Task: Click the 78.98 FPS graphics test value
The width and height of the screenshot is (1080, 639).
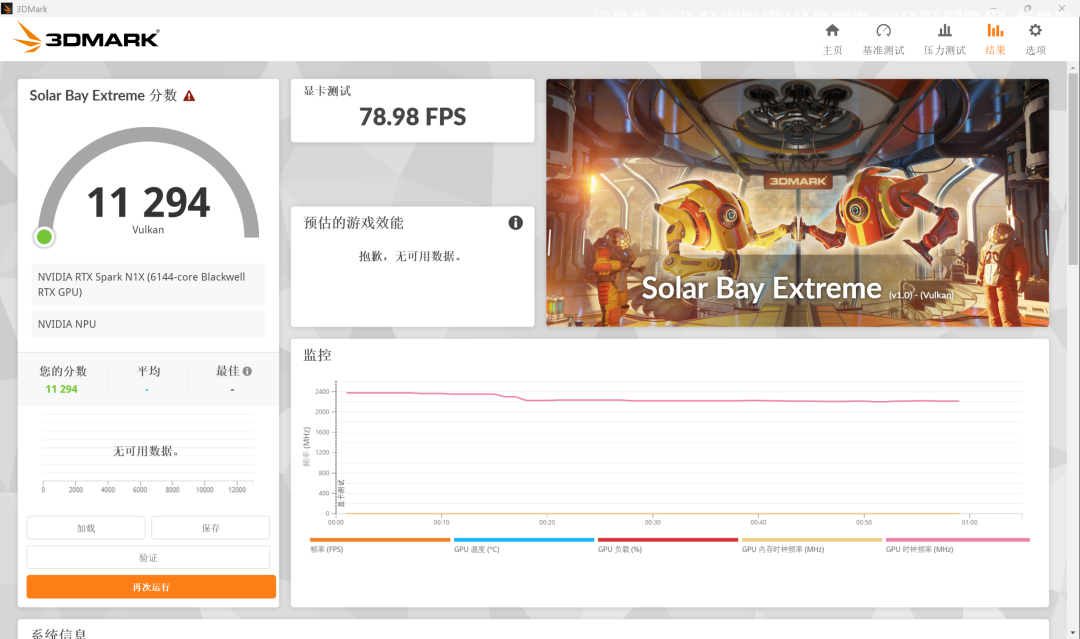Action: pos(413,117)
